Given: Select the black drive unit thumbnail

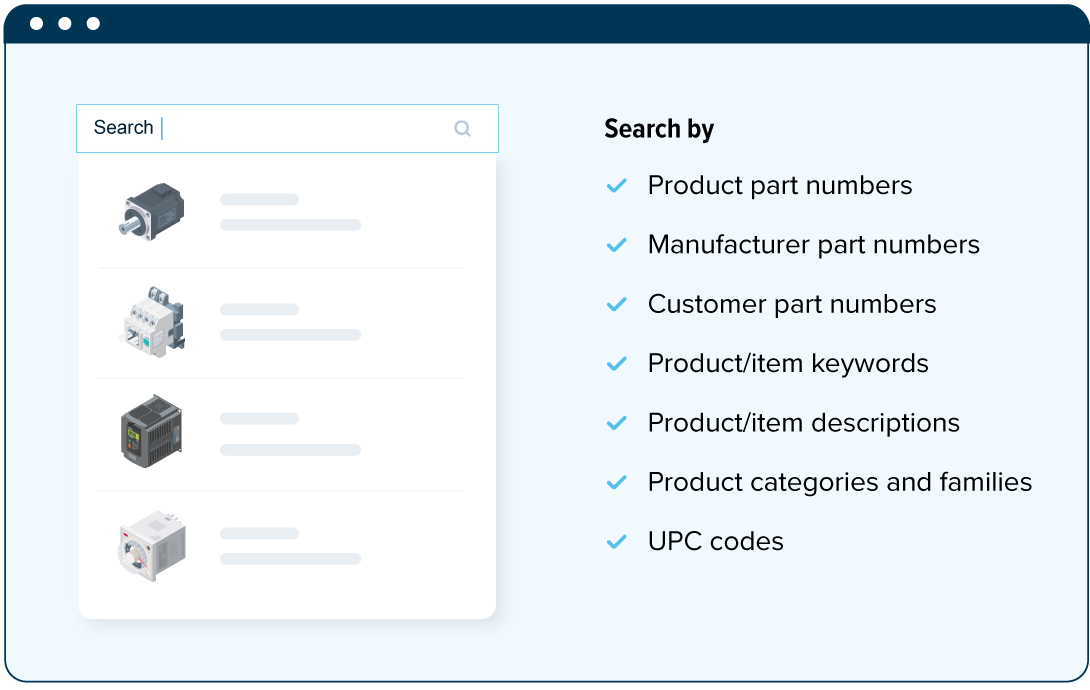Looking at the screenshot, I should tap(151, 431).
